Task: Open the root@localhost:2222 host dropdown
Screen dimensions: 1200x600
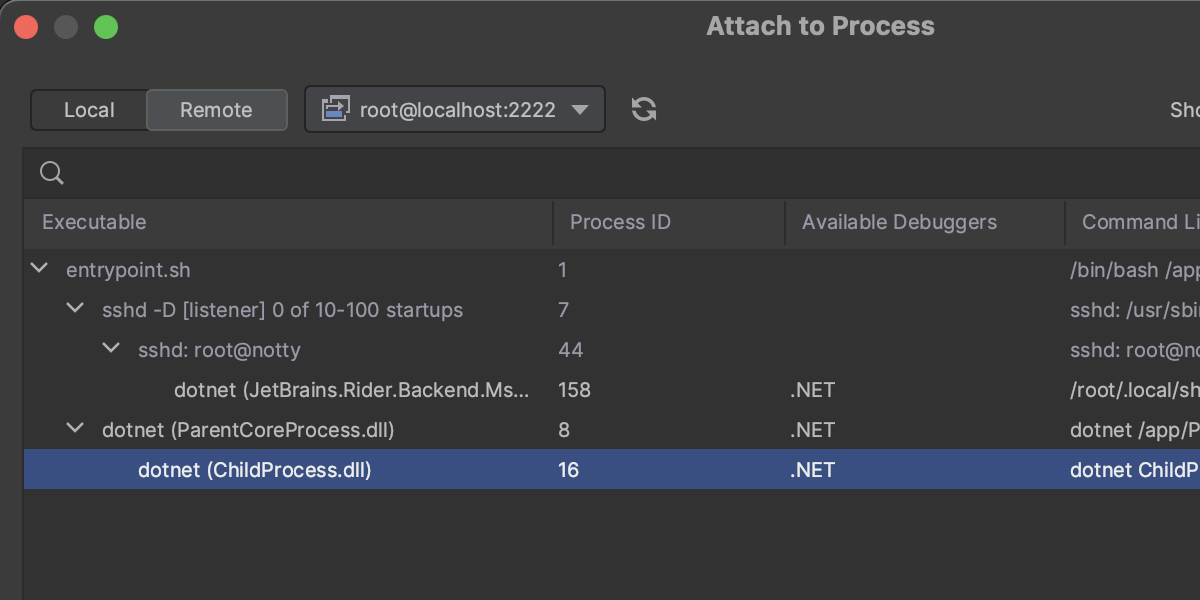Action: click(579, 110)
